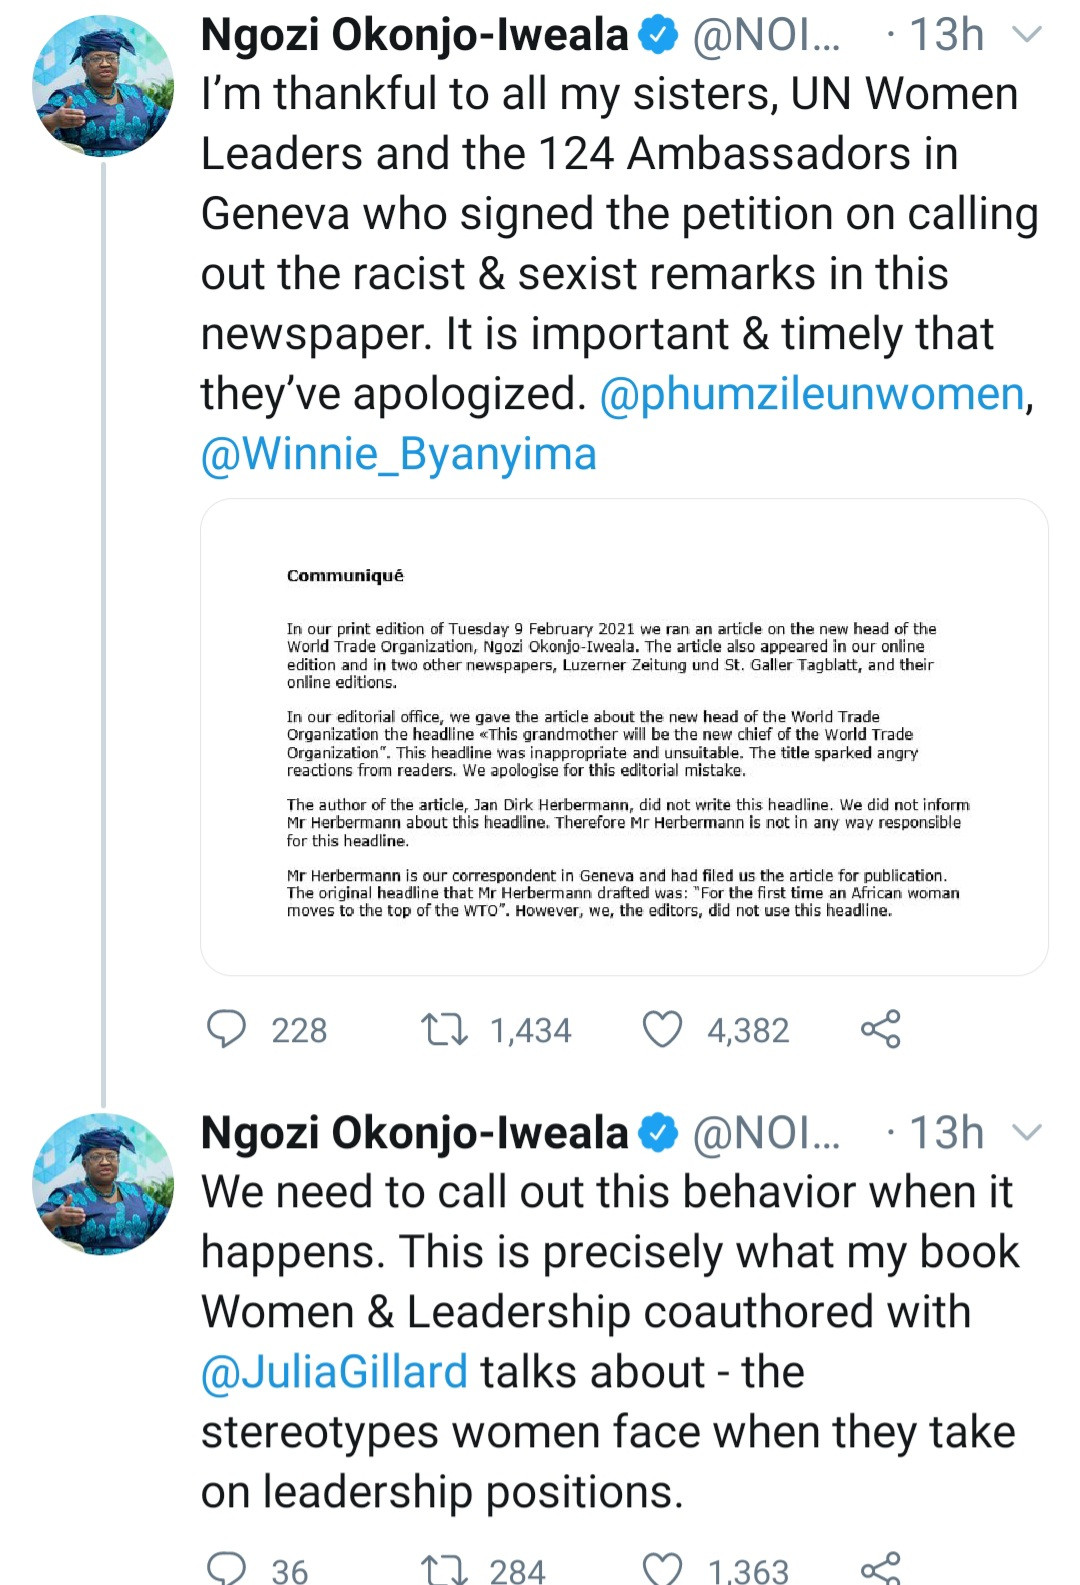Visit the @JuliaGillard profile mention
Image resolution: width=1080 pixels, height=1585 pixels.
pos(334,1372)
